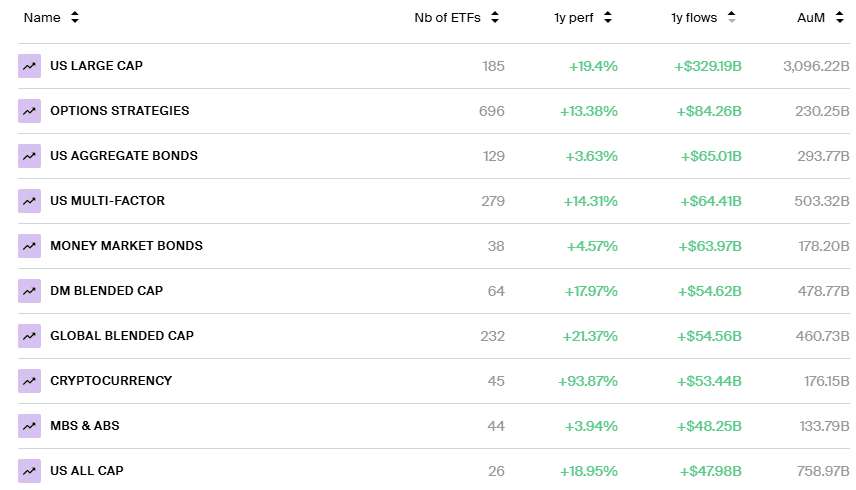Select the US ALL CAP row name
The width and height of the screenshot is (856, 490).
[87, 471]
